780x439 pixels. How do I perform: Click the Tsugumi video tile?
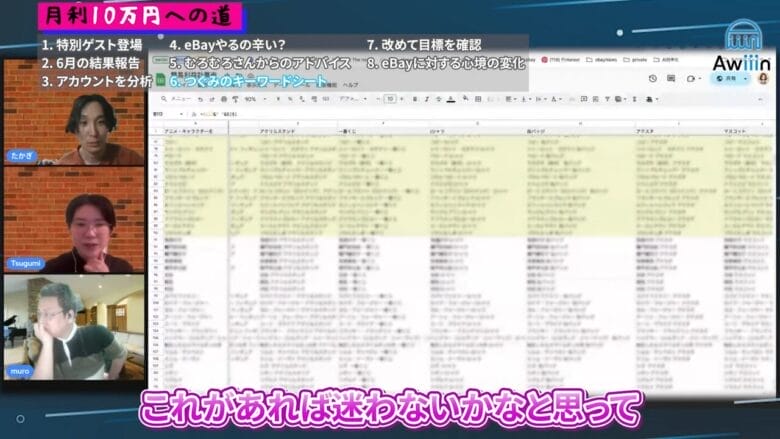[74, 220]
